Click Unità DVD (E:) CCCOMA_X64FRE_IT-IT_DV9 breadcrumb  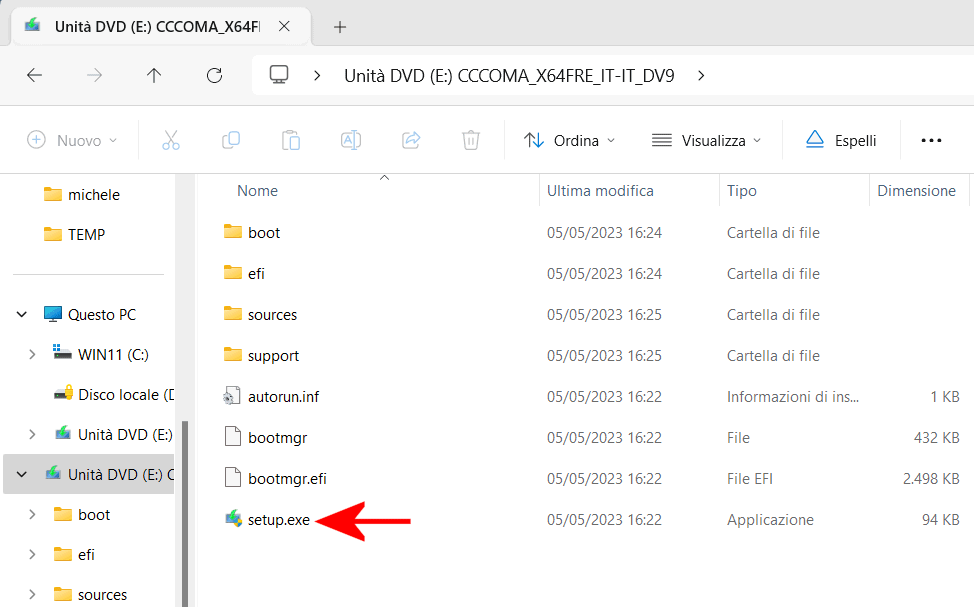point(509,76)
